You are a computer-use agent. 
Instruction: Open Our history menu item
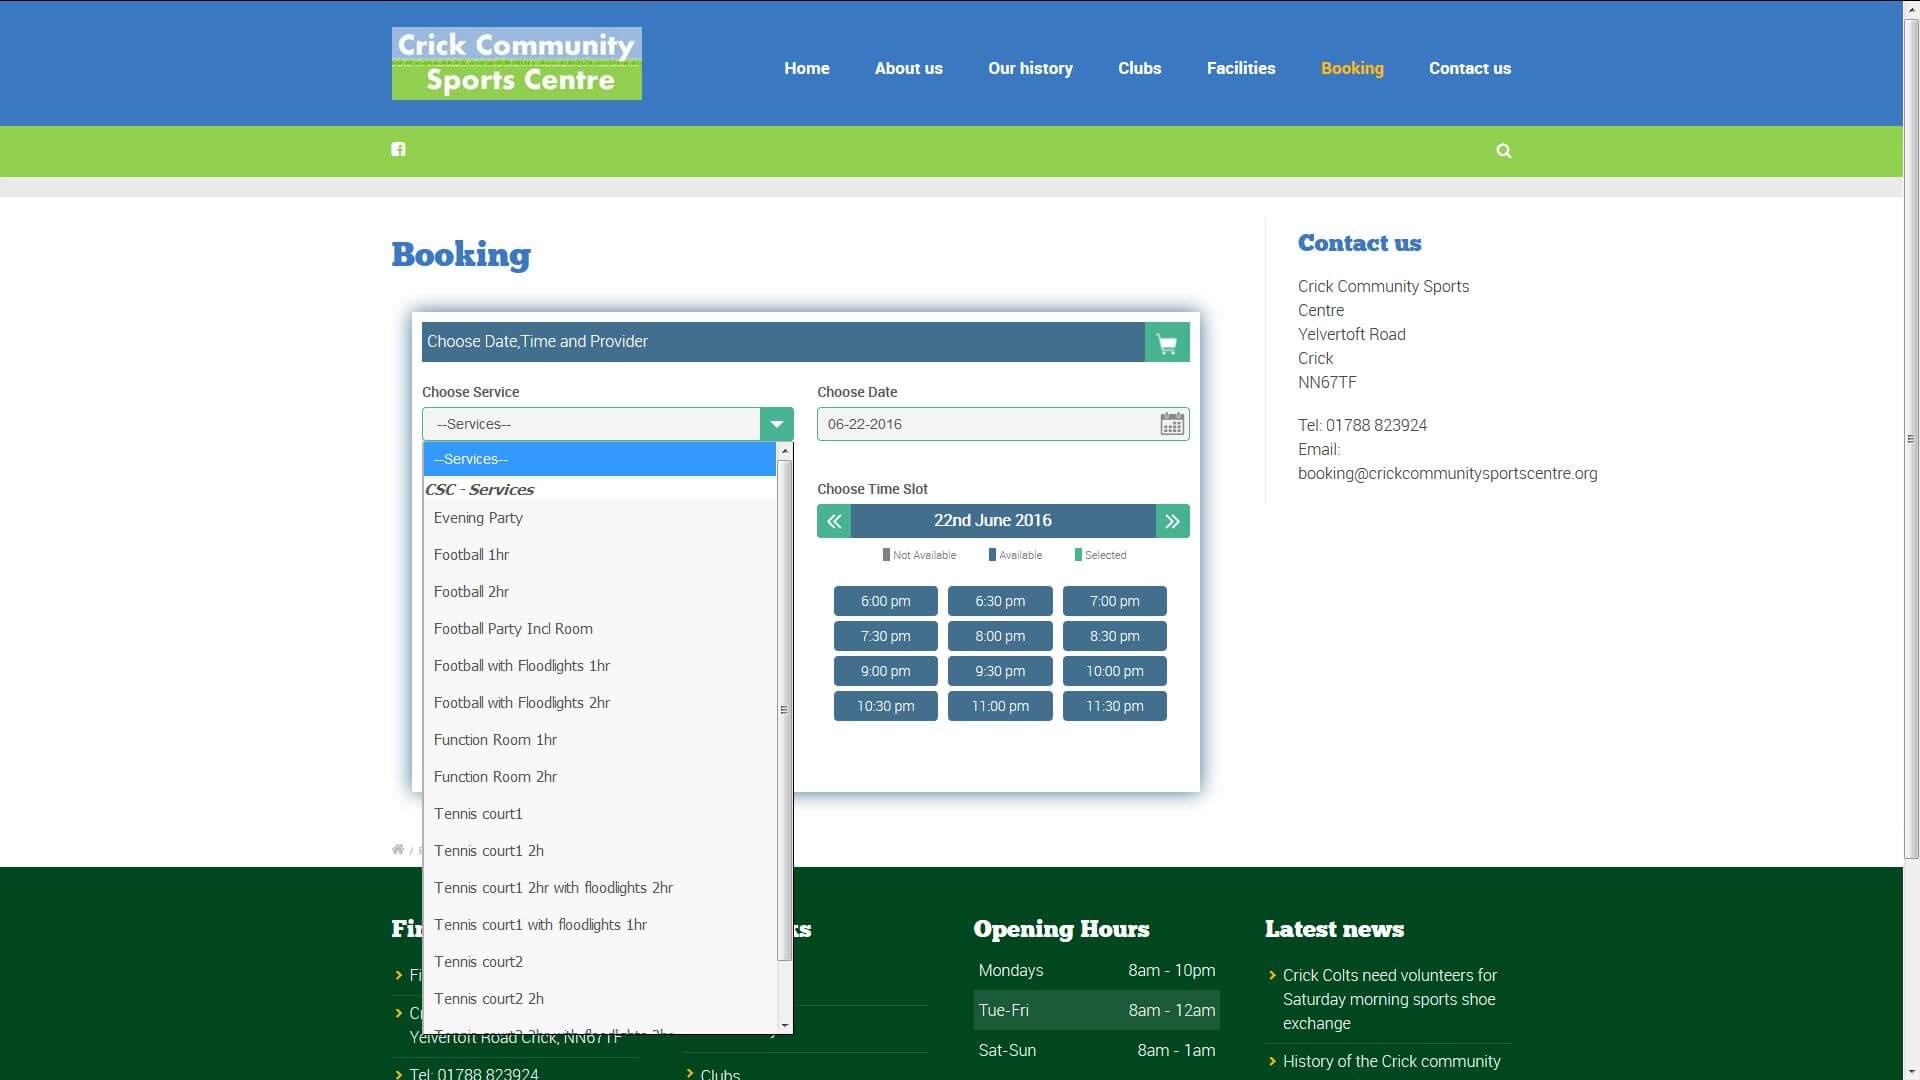tap(1030, 68)
